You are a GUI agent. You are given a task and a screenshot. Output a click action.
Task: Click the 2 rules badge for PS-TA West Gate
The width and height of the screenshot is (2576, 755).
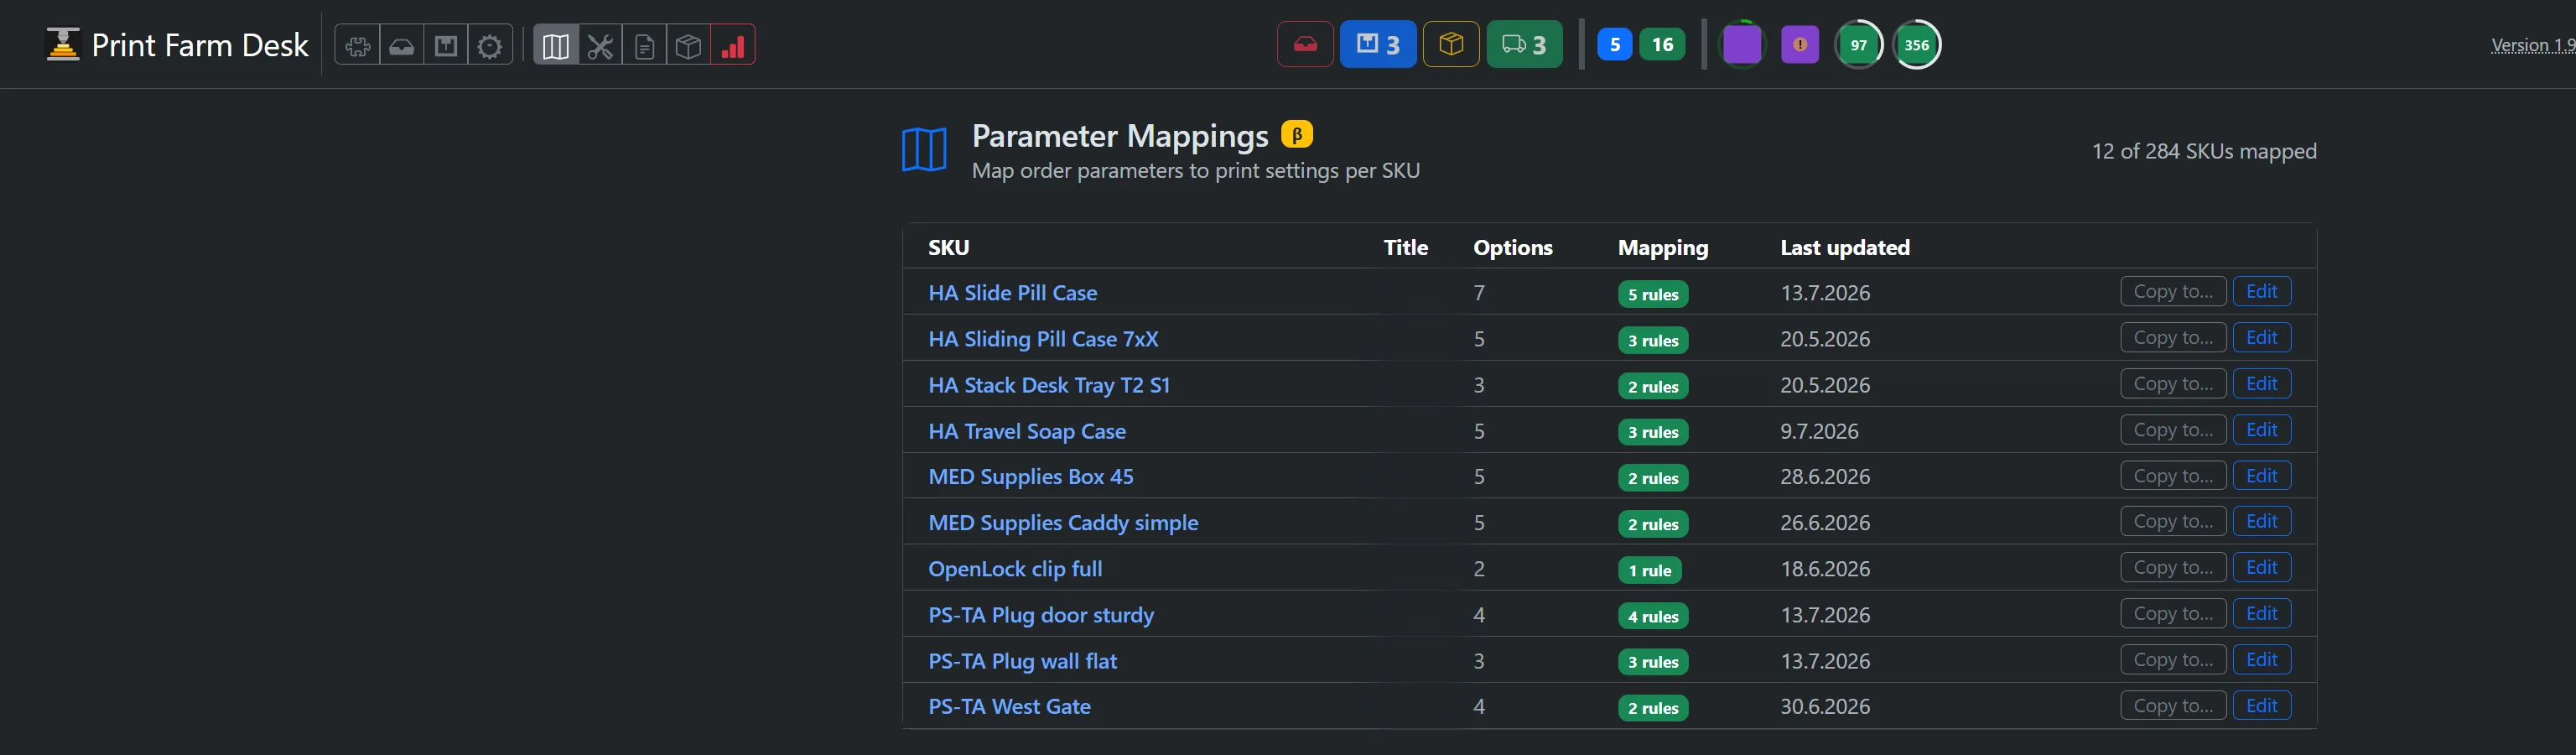[x=1653, y=708]
